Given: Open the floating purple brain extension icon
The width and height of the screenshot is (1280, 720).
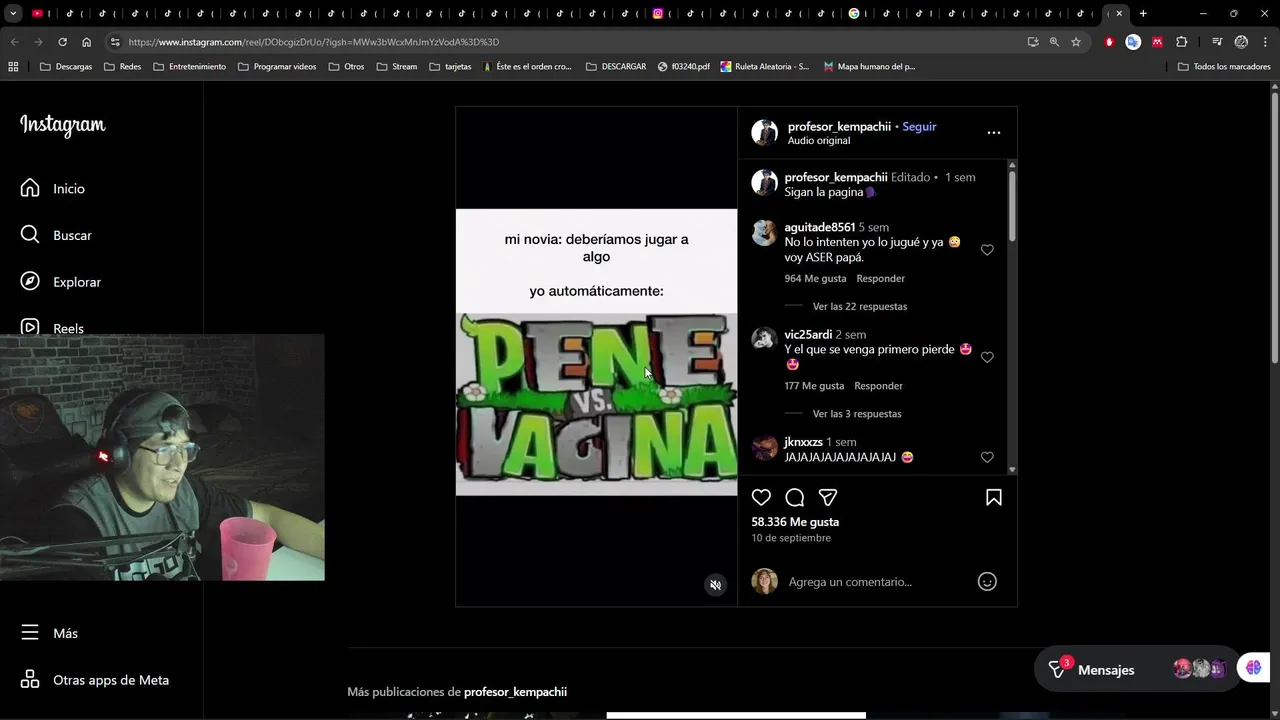Looking at the screenshot, I should click(x=1254, y=668).
